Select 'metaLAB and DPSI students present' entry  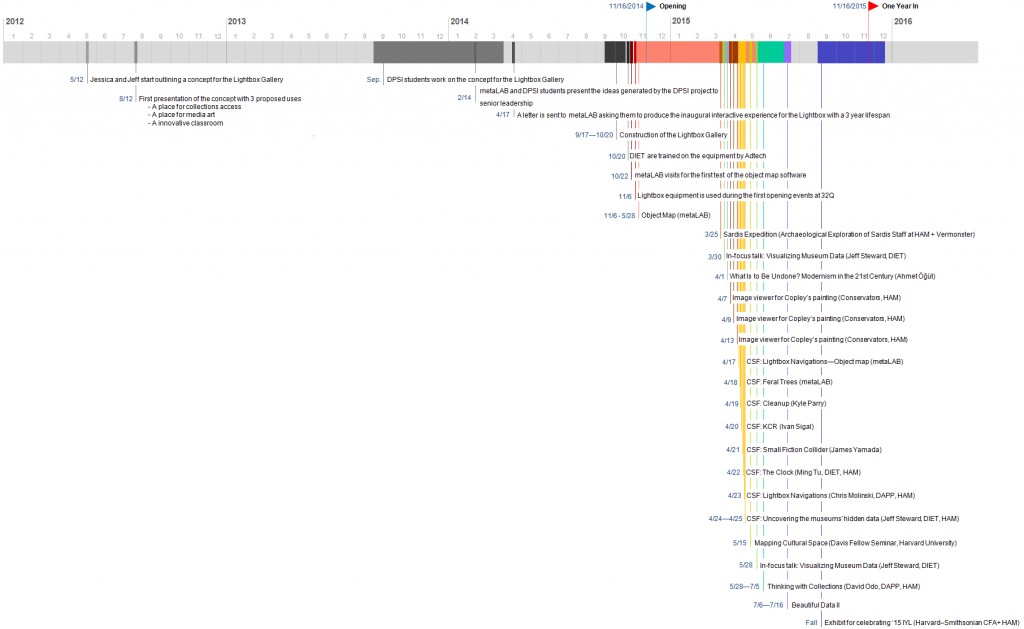(x=599, y=97)
